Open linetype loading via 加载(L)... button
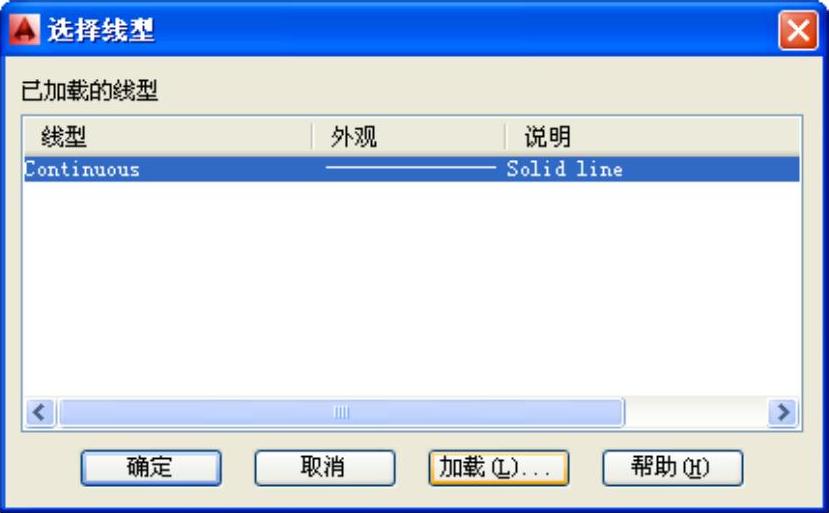Viewport: 829px width, 513px height. [x=499, y=468]
